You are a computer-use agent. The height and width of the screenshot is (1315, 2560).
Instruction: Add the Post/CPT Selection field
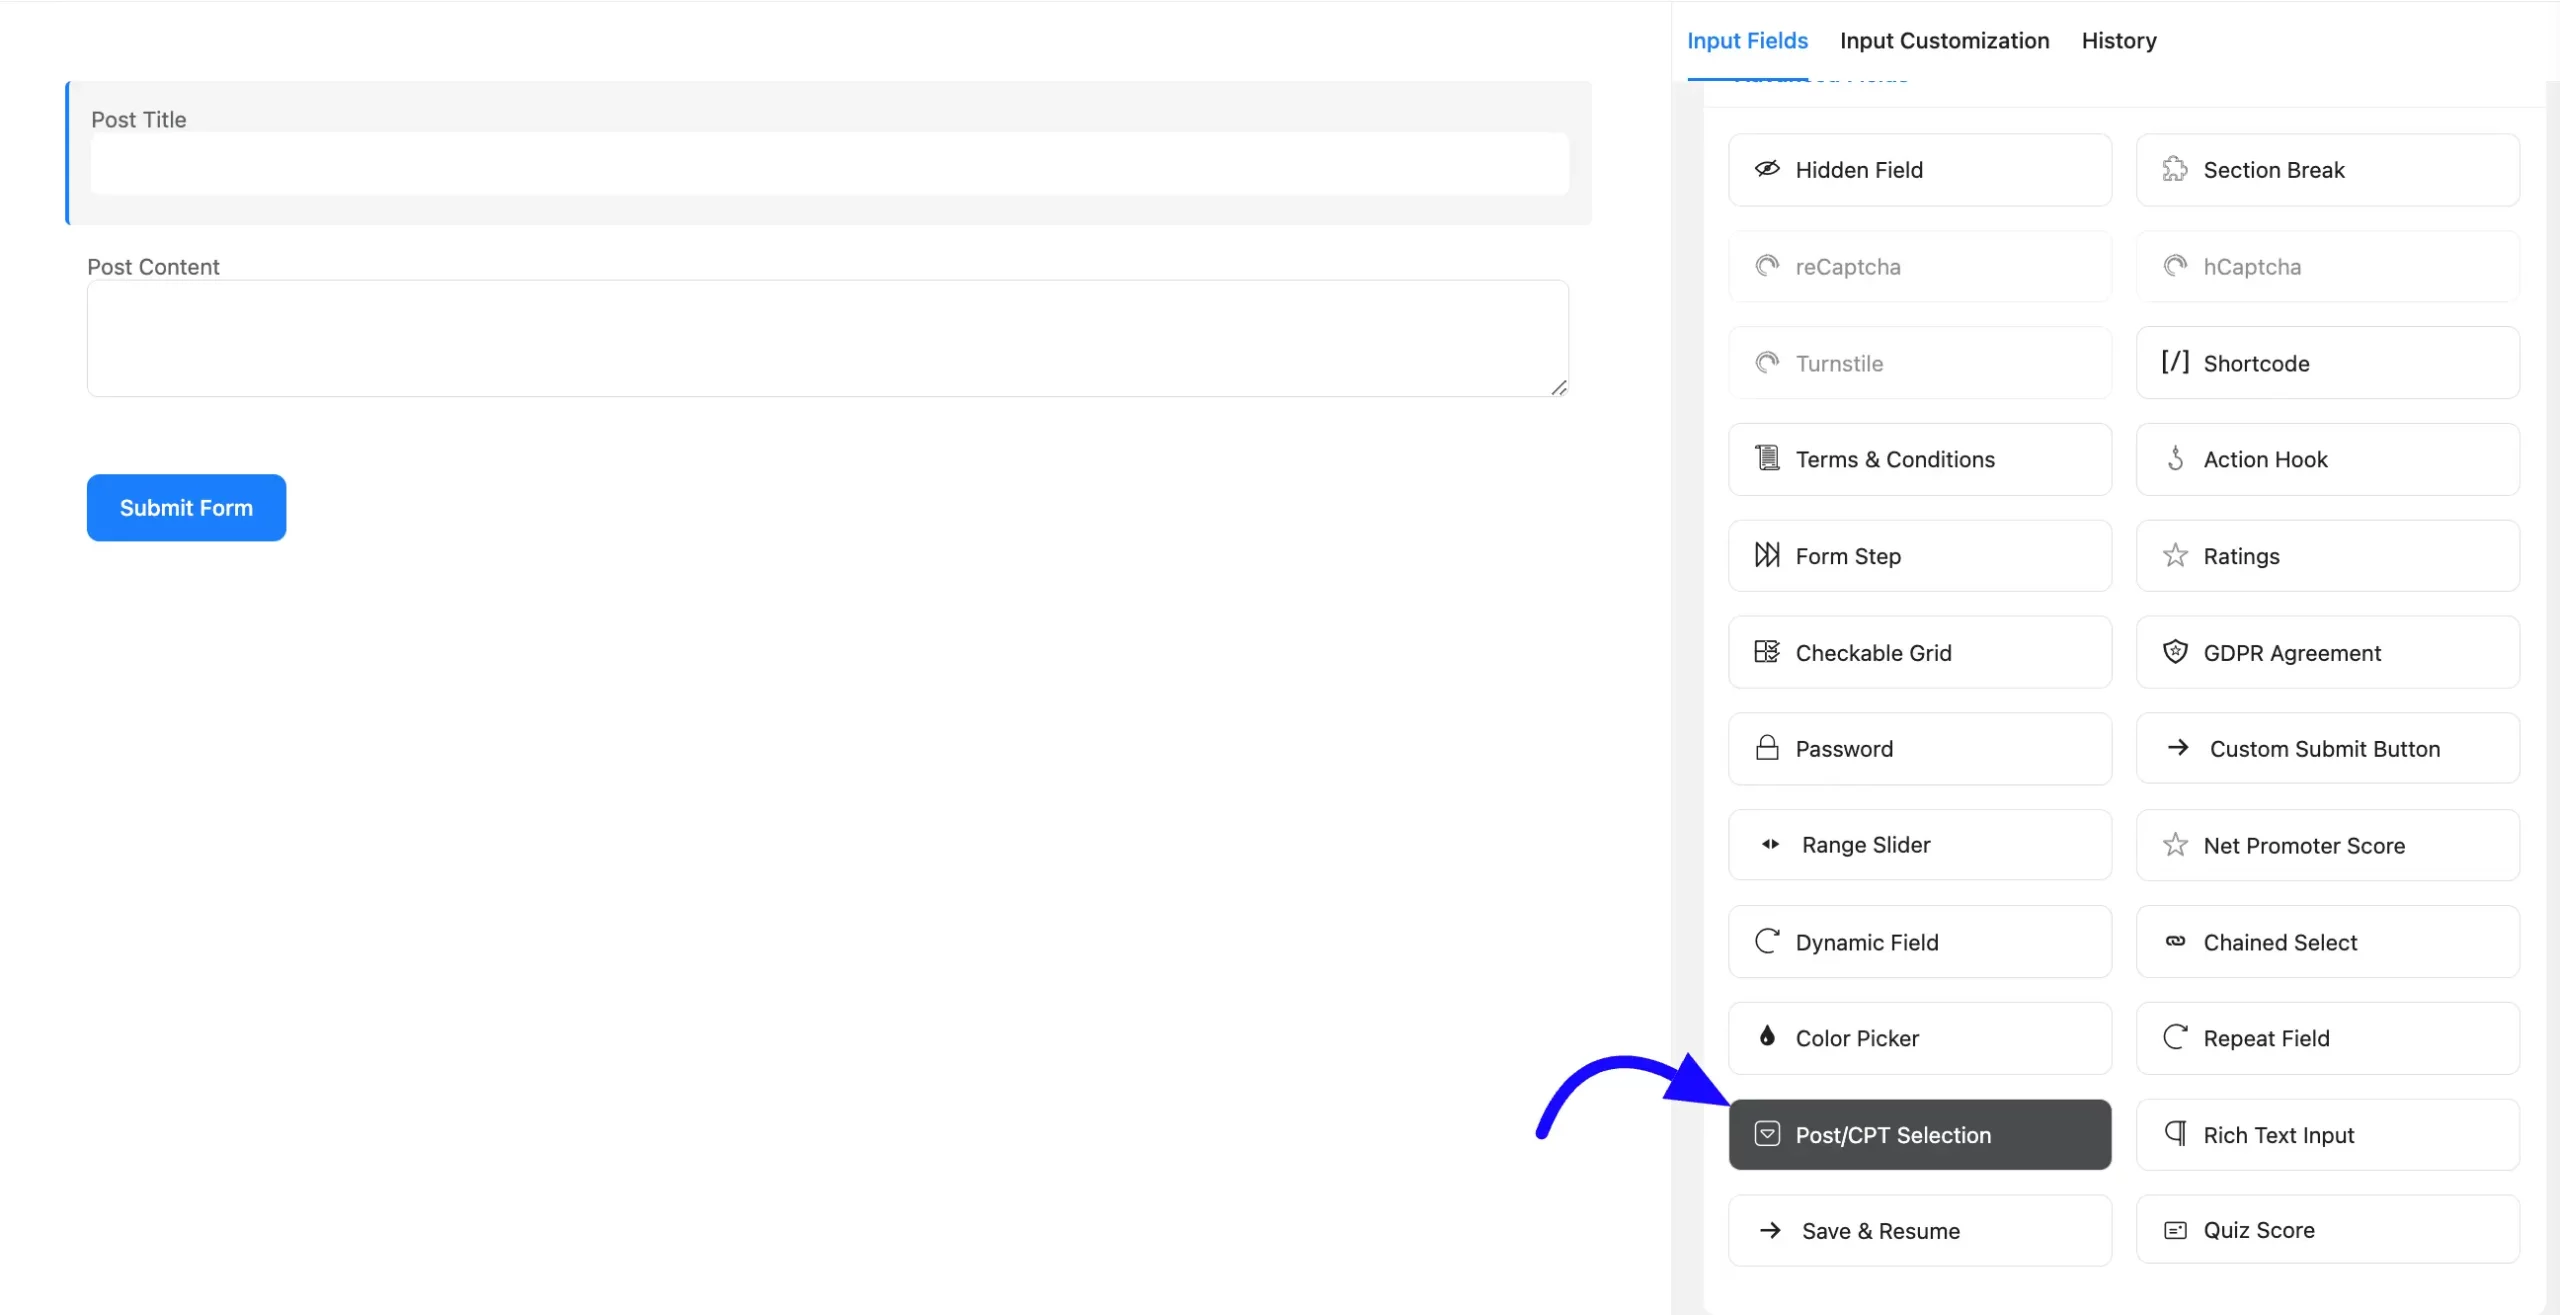click(x=1919, y=1134)
